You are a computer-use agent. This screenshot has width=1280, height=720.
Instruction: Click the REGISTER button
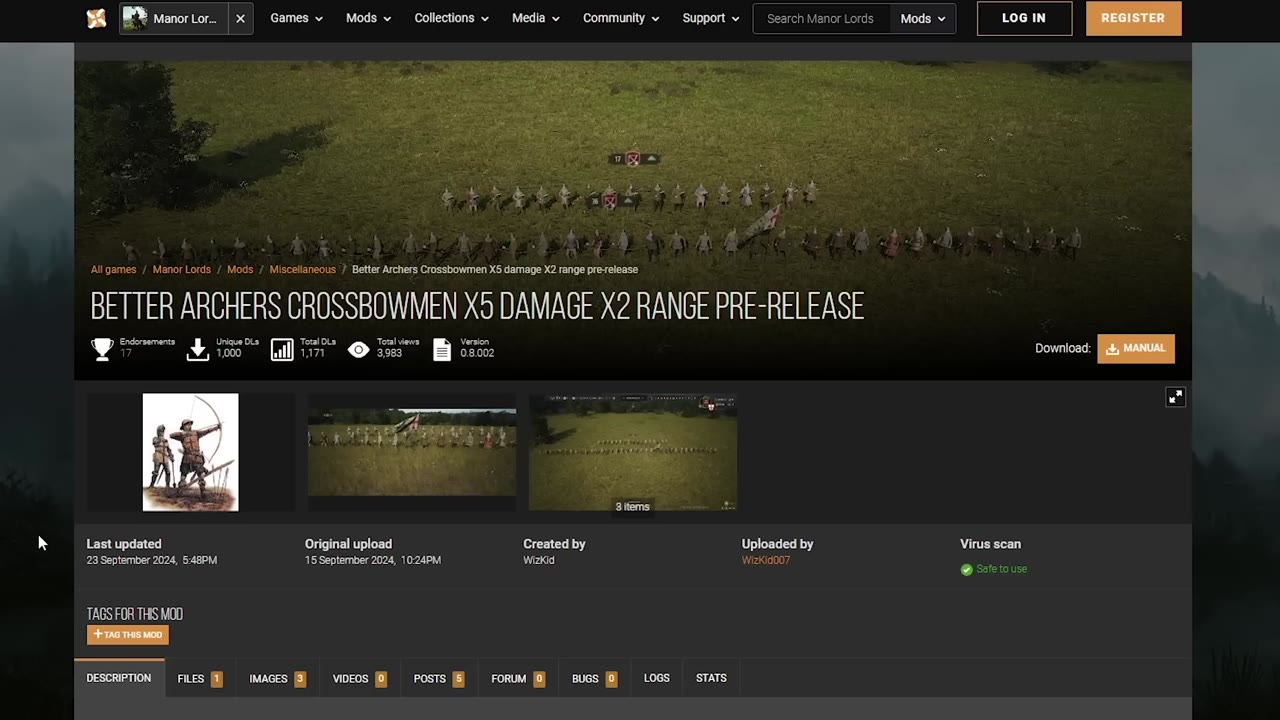click(1133, 18)
